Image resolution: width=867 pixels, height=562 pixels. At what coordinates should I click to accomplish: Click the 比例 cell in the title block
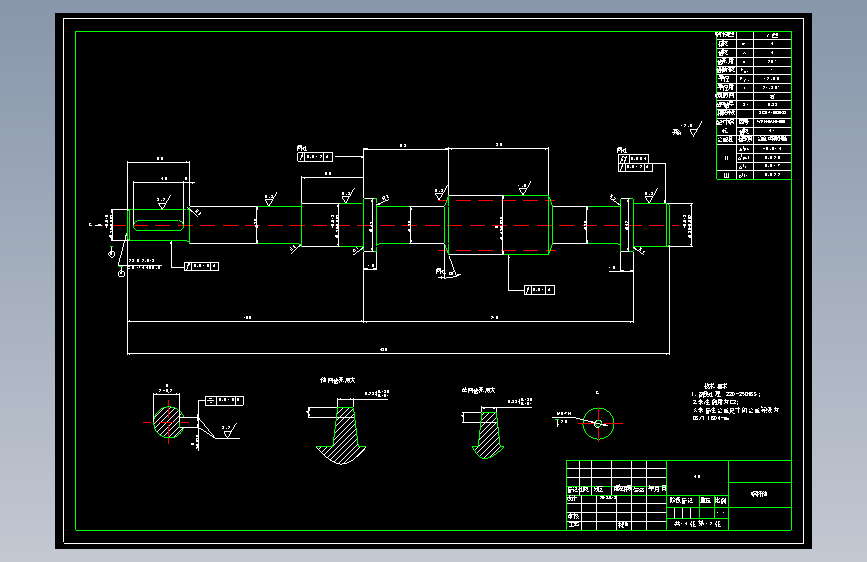720,500
